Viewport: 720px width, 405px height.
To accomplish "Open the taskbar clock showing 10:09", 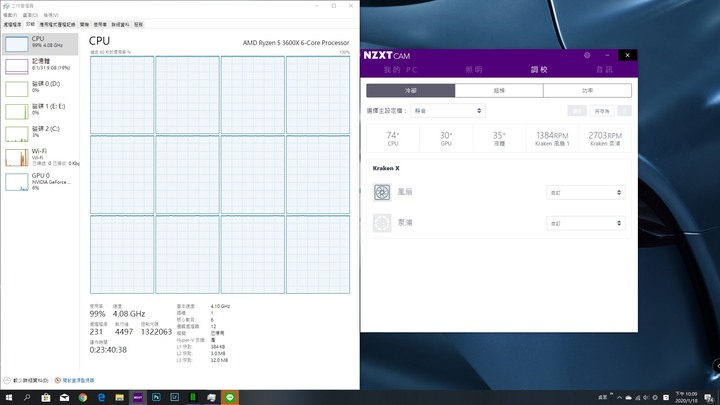I will pyautogui.click(x=686, y=398).
